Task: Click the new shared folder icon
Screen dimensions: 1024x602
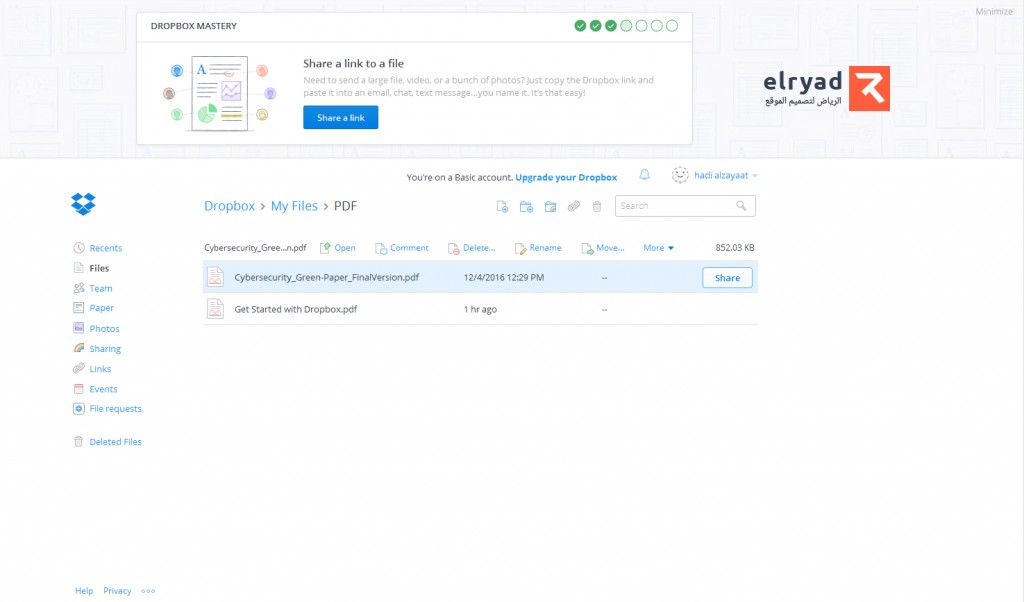Action: (551, 207)
